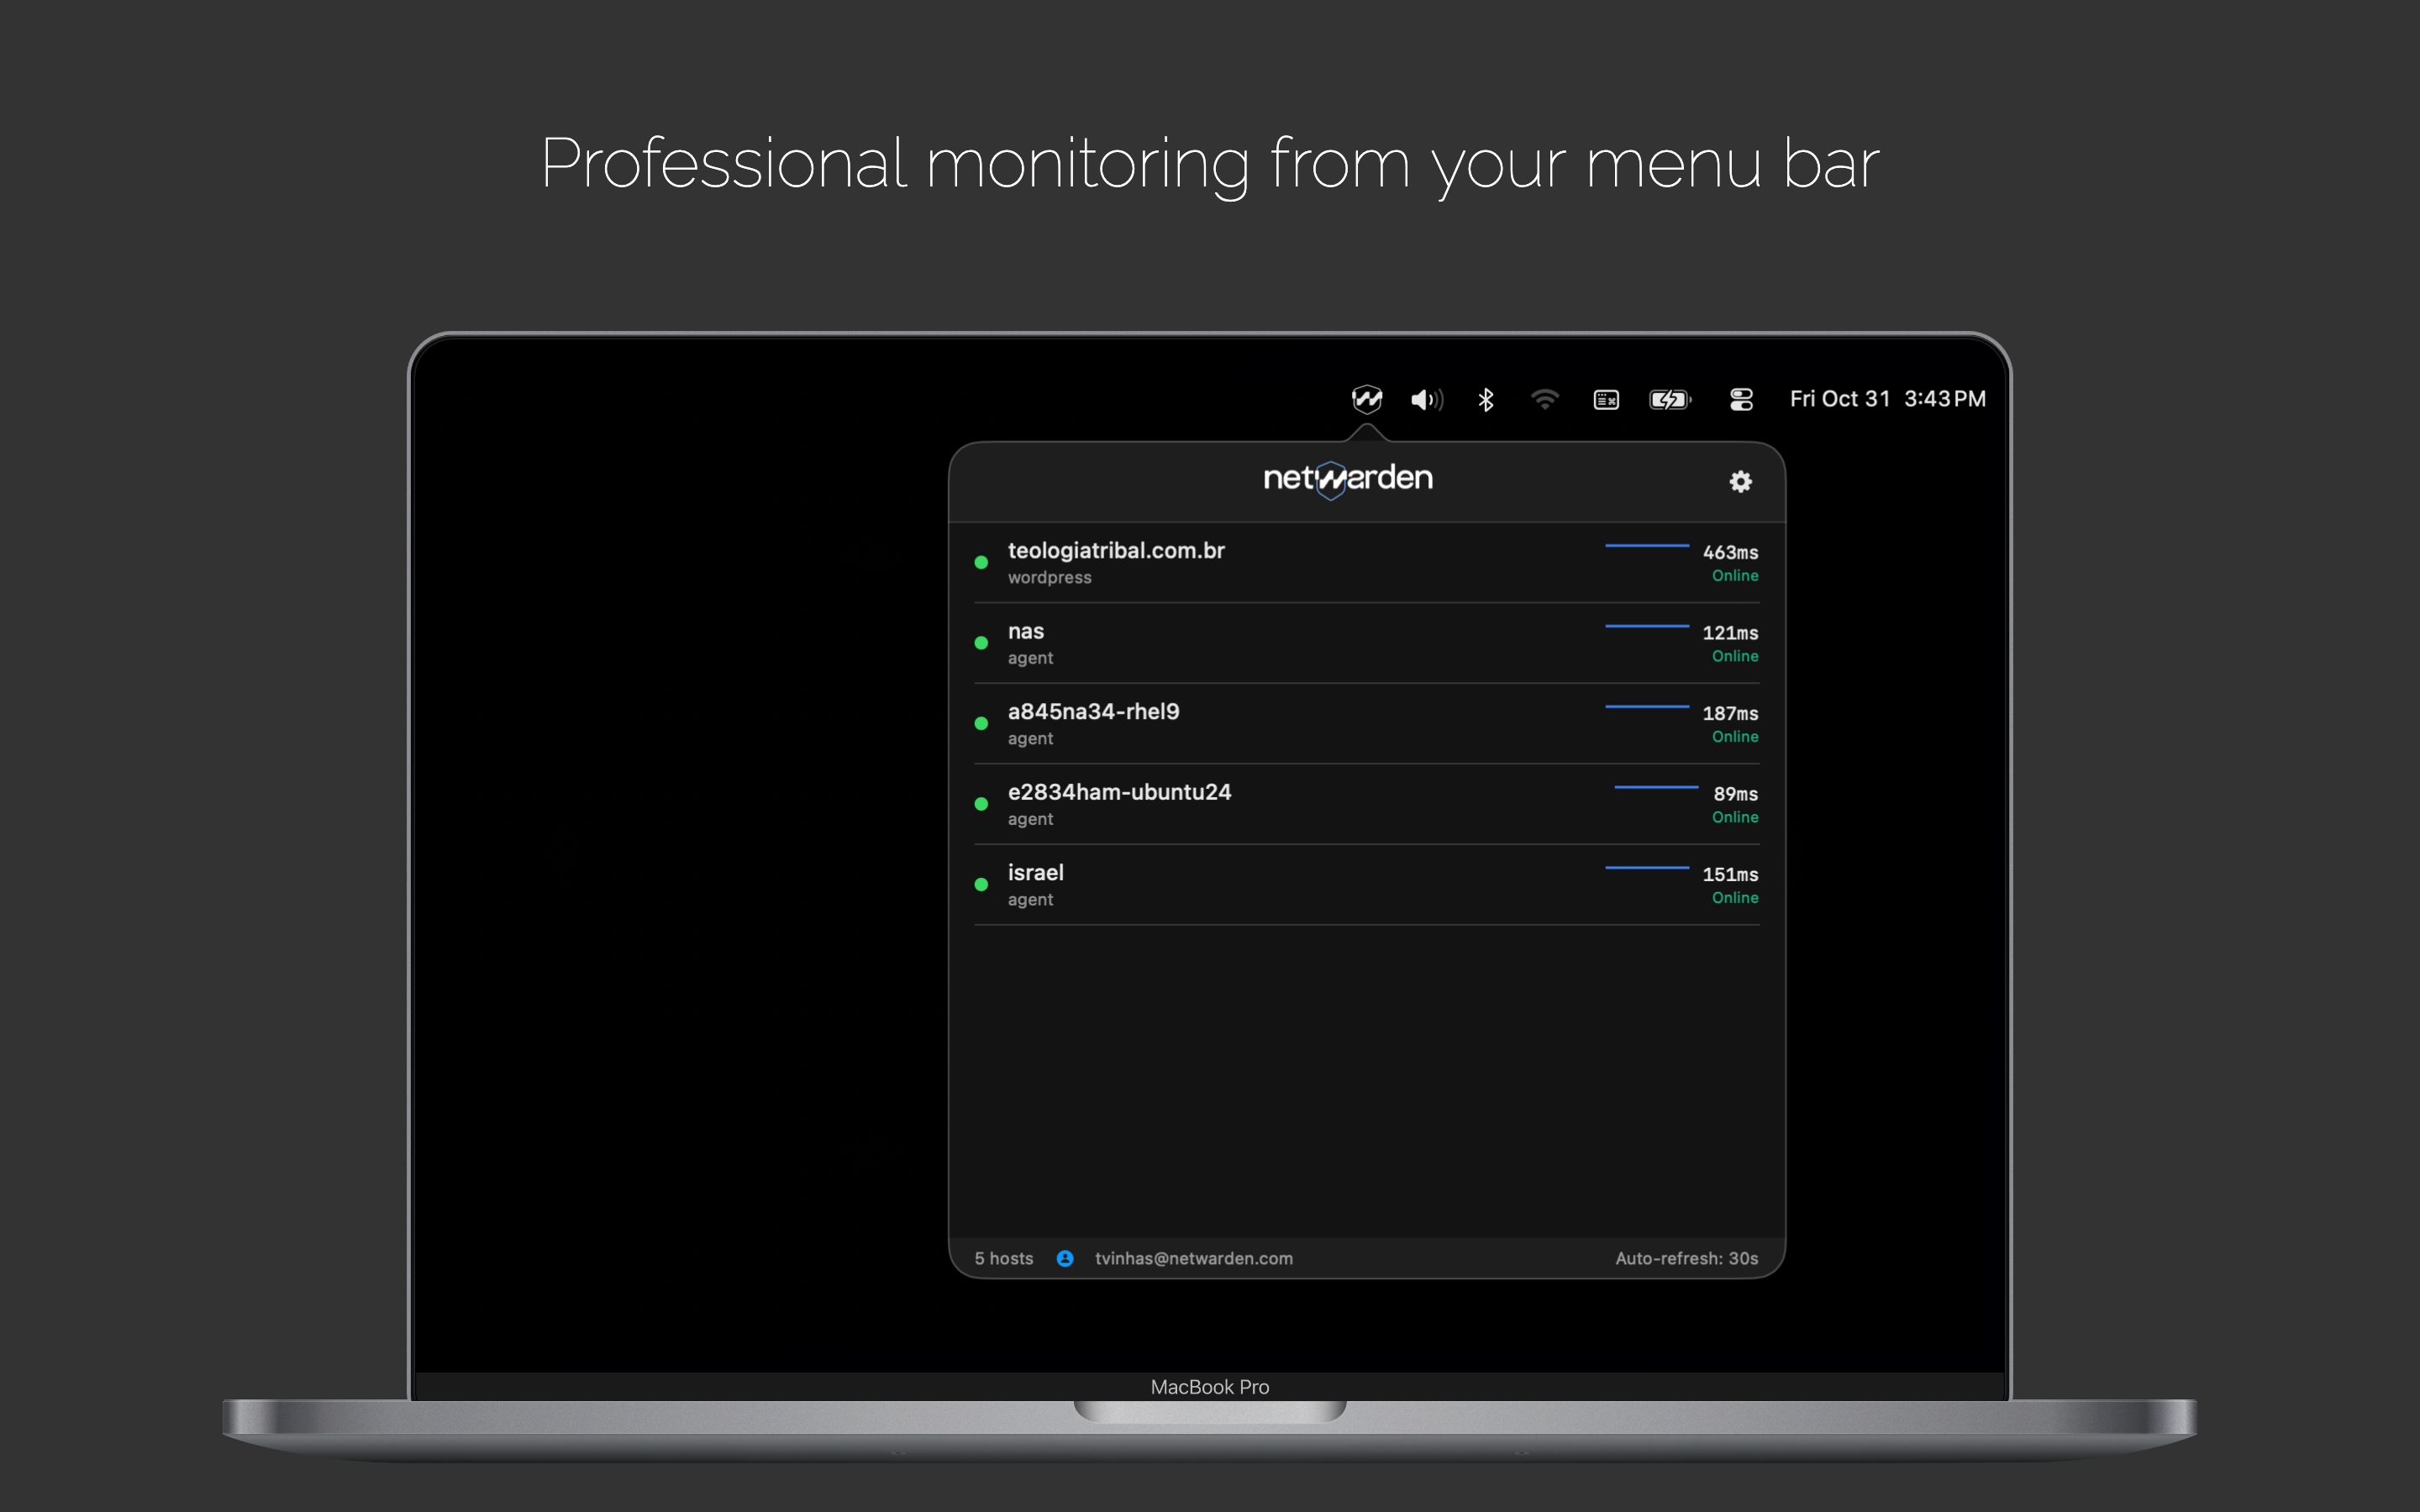Viewport: 2420px width, 1512px height.
Task: Click the 89ms response time value
Action: (1735, 794)
